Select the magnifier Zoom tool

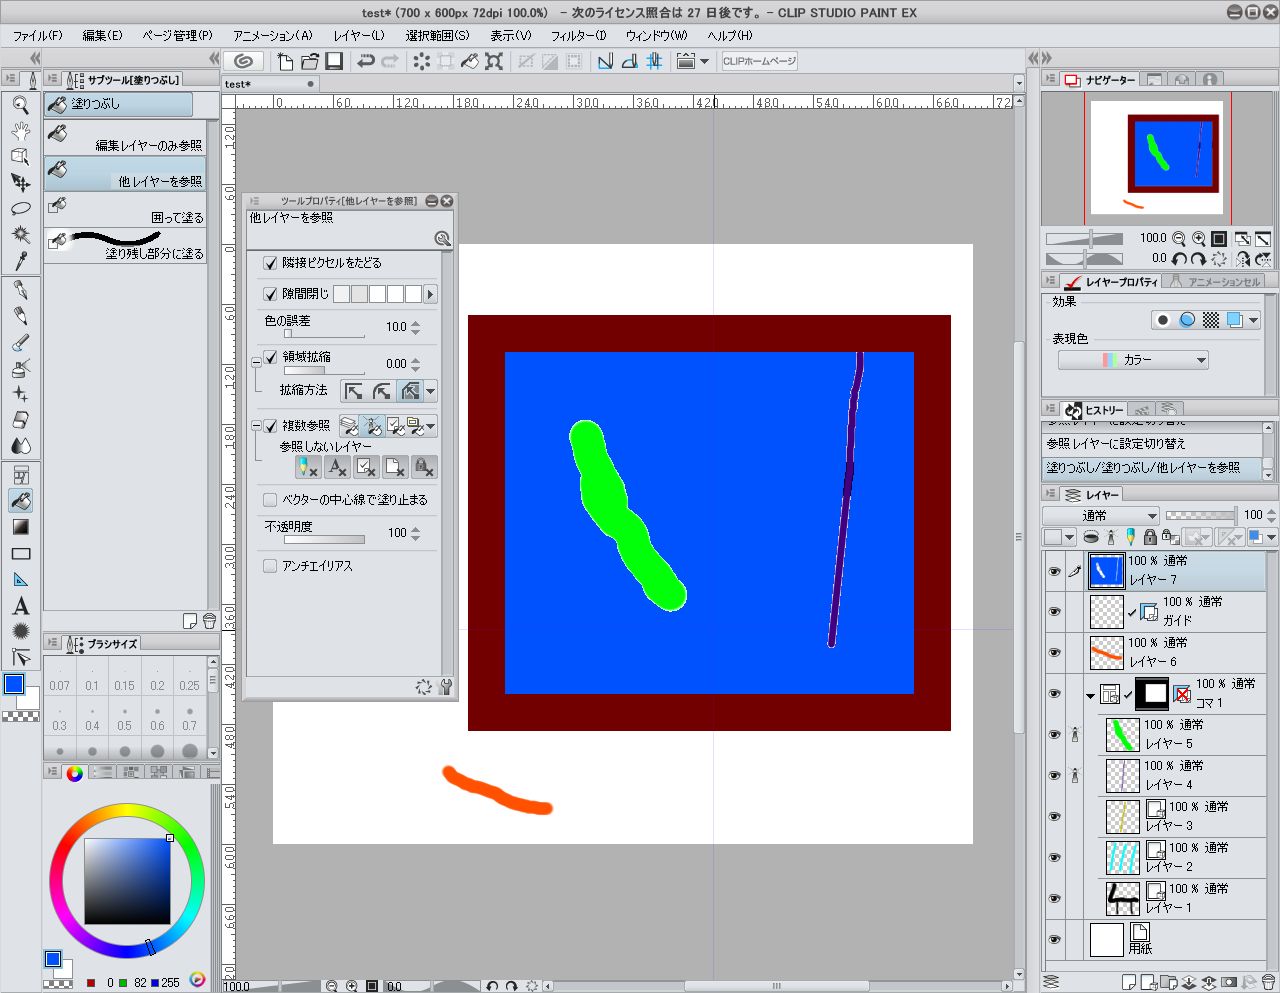20,104
